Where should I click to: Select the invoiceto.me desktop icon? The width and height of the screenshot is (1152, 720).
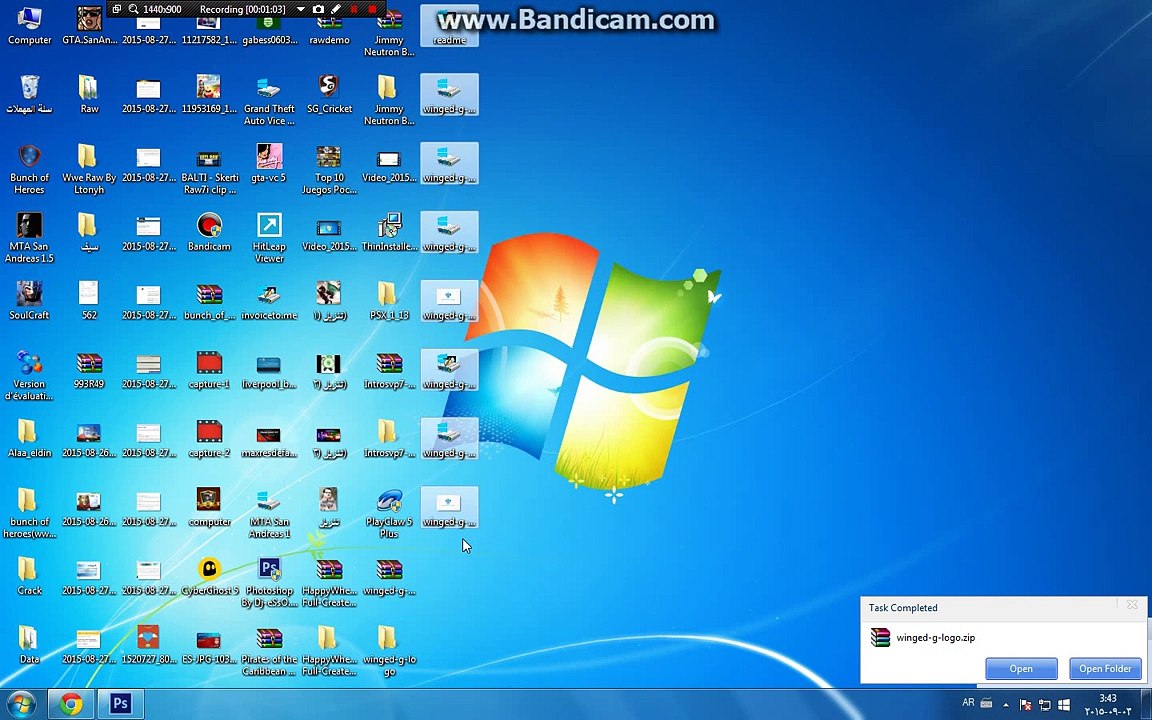coord(269,301)
